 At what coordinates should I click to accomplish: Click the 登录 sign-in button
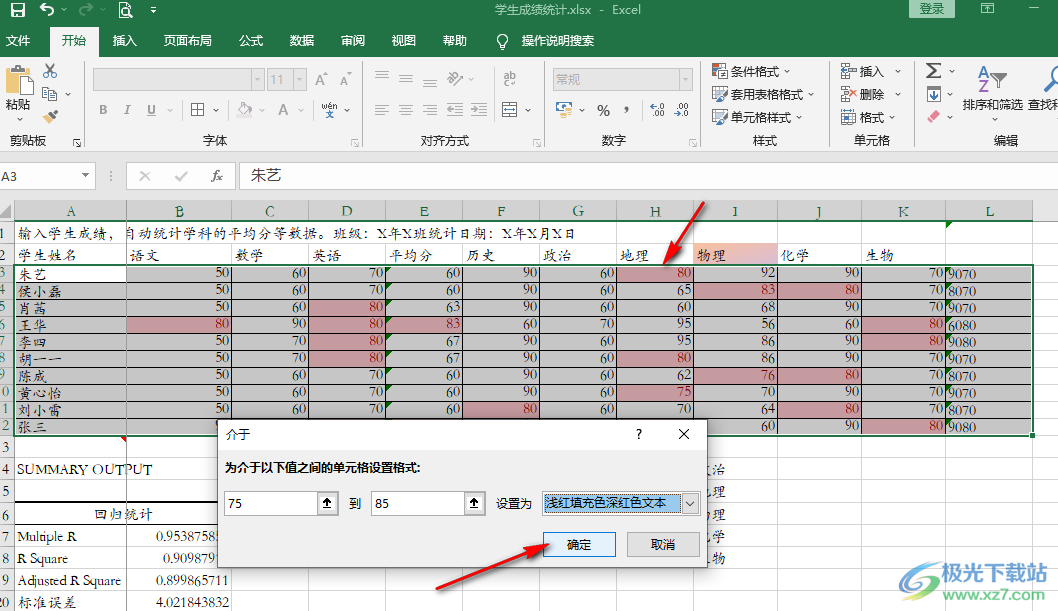[932, 9]
